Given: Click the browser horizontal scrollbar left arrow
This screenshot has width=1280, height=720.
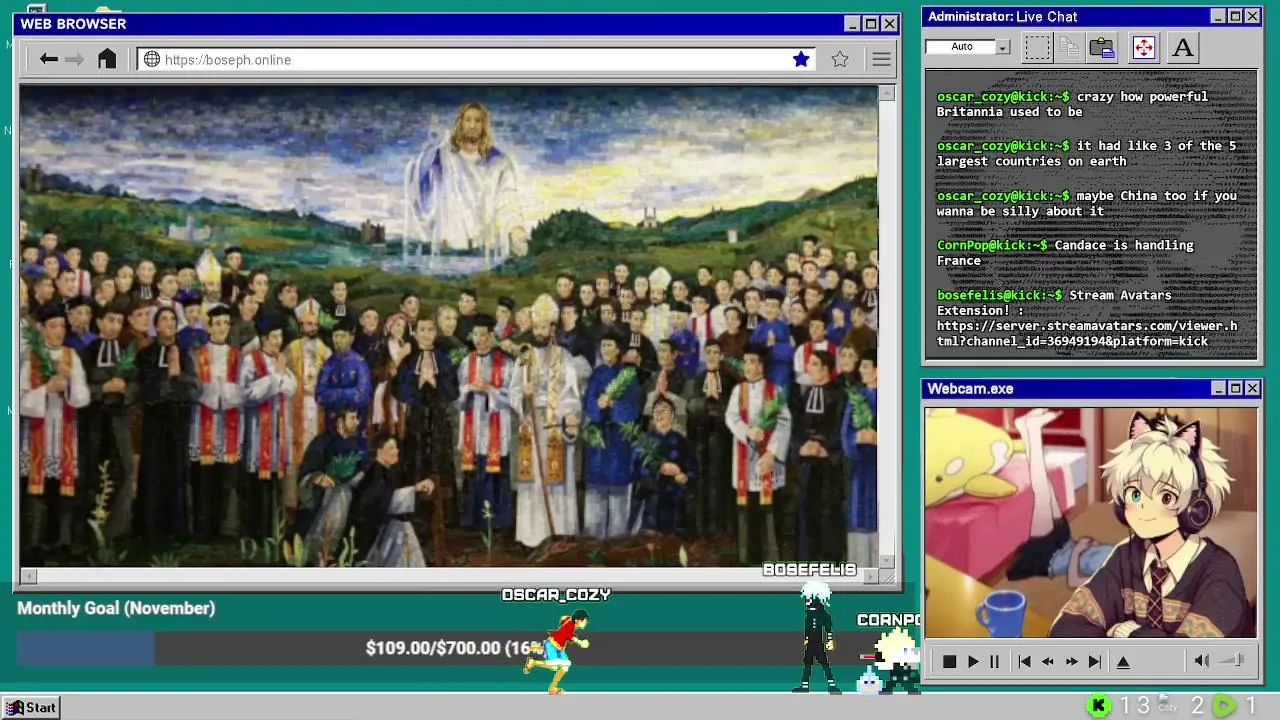Looking at the screenshot, I should [28, 575].
